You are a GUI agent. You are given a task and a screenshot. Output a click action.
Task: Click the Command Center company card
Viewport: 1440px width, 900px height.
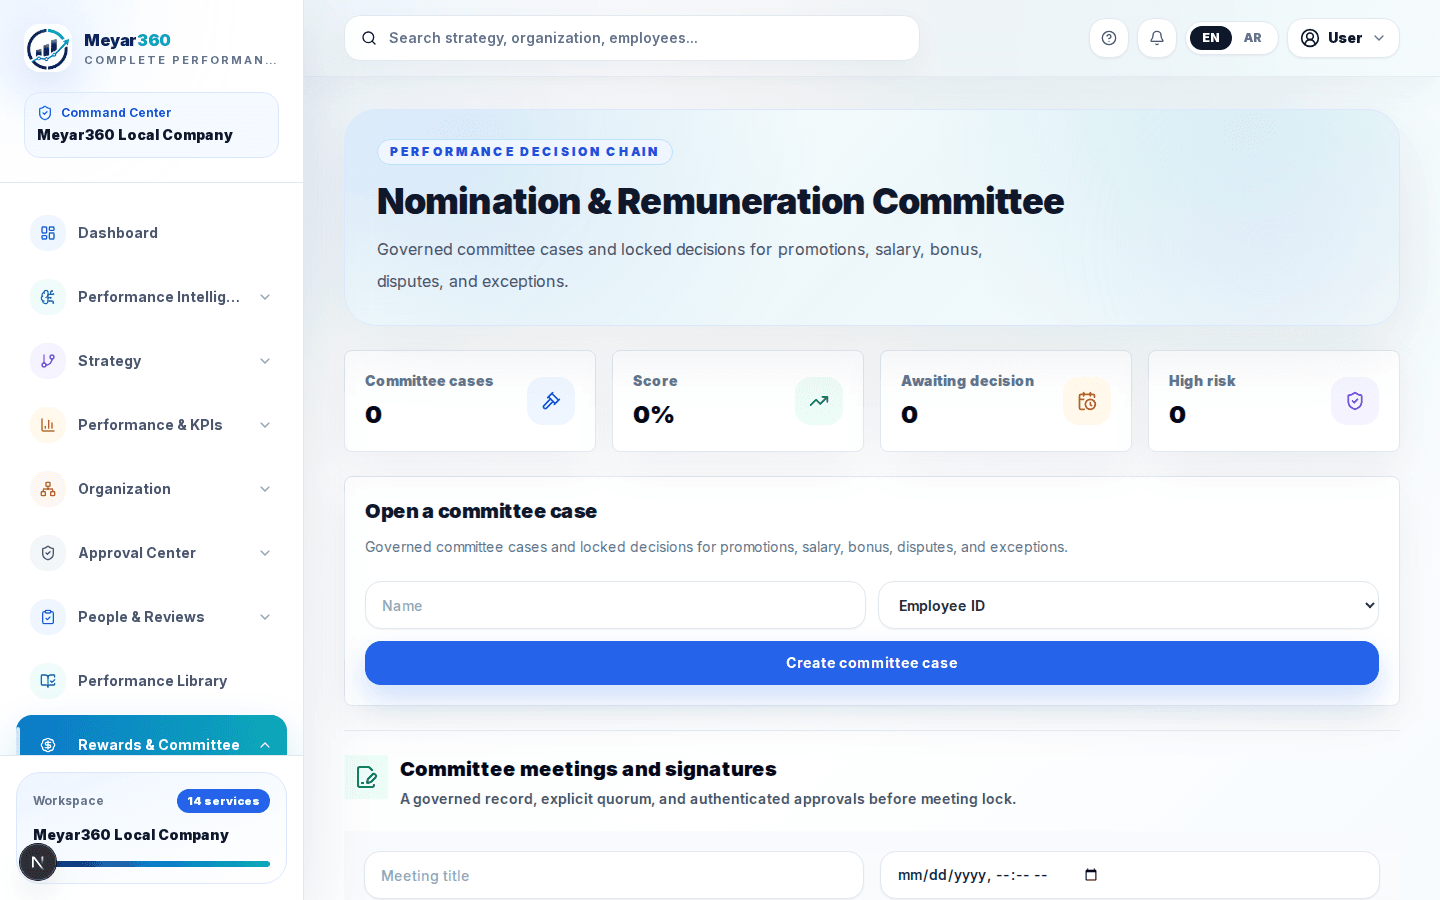(152, 125)
